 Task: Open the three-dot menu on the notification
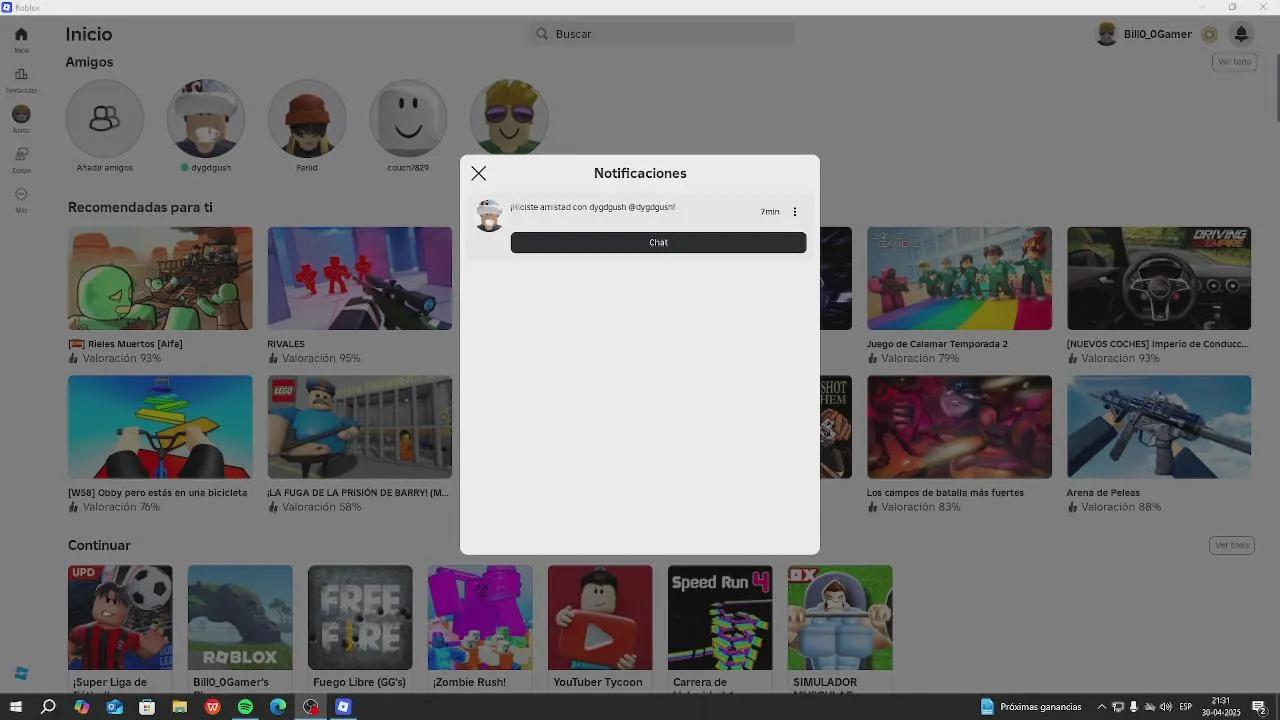tap(795, 212)
